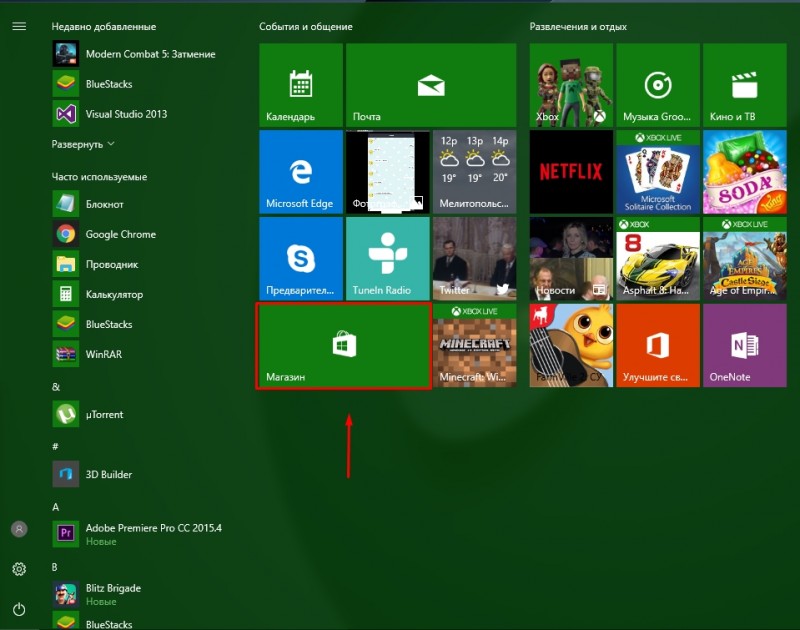This screenshot has height=630, width=800.
Task: Launch Modern Combat 5 from recently added
Action: [134, 54]
